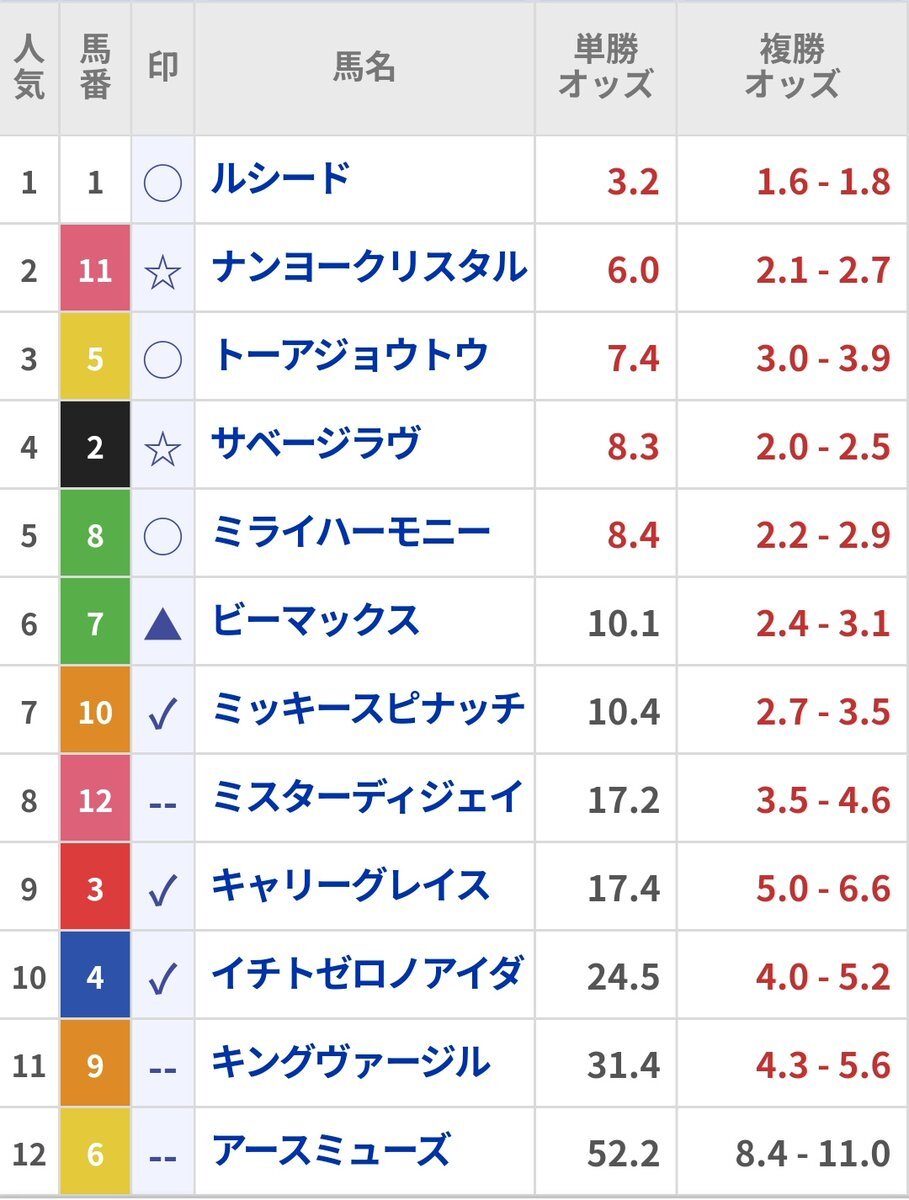Sort by the 単勝オッズ column header
Image resolution: width=909 pixels, height=1200 pixels.
tap(605, 68)
